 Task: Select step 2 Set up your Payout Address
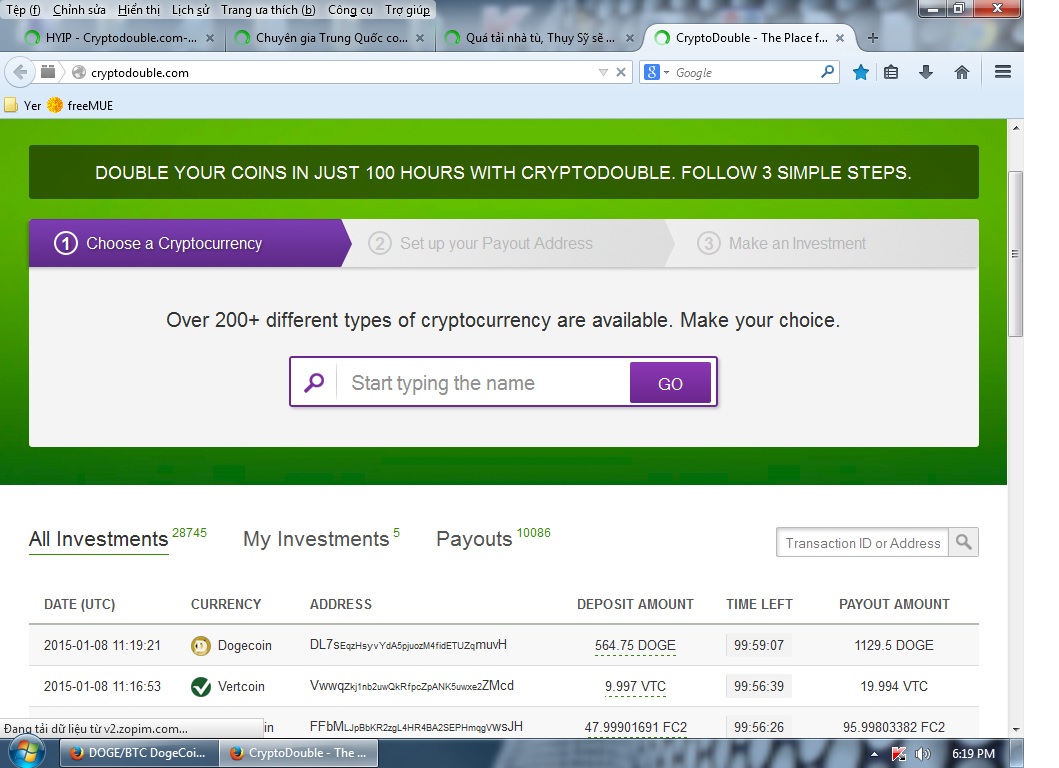pyautogui.click(x=507, y=243)
